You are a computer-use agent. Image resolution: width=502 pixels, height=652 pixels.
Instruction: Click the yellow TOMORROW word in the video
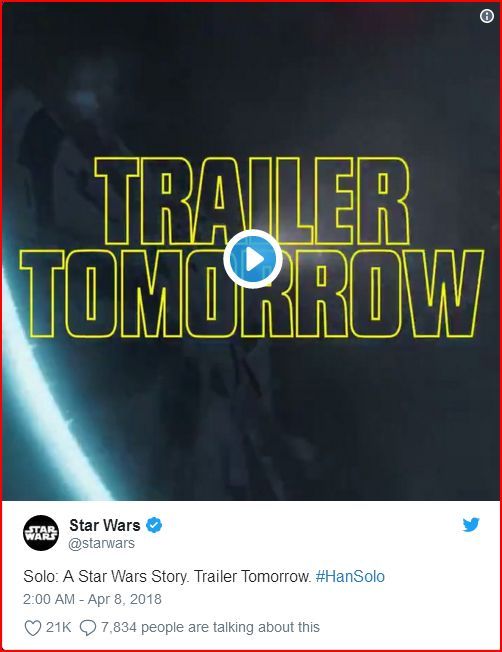coord(252,294)
